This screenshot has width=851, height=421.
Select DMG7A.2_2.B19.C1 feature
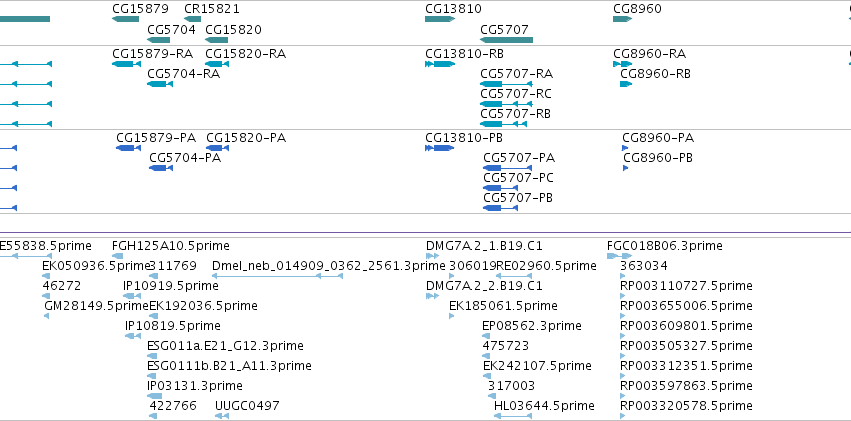click(433, 296)
